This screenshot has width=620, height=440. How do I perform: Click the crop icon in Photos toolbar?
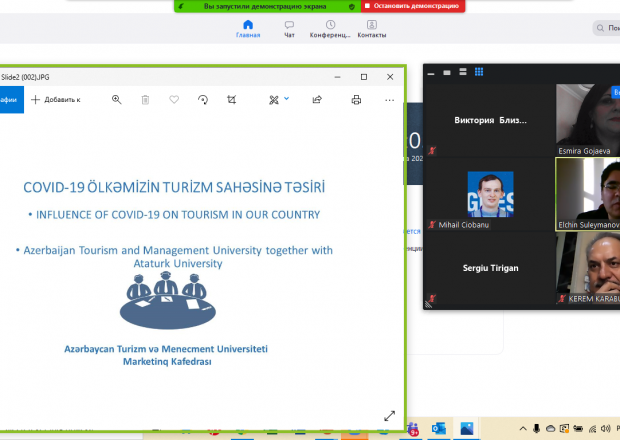[x=232, y=100]
